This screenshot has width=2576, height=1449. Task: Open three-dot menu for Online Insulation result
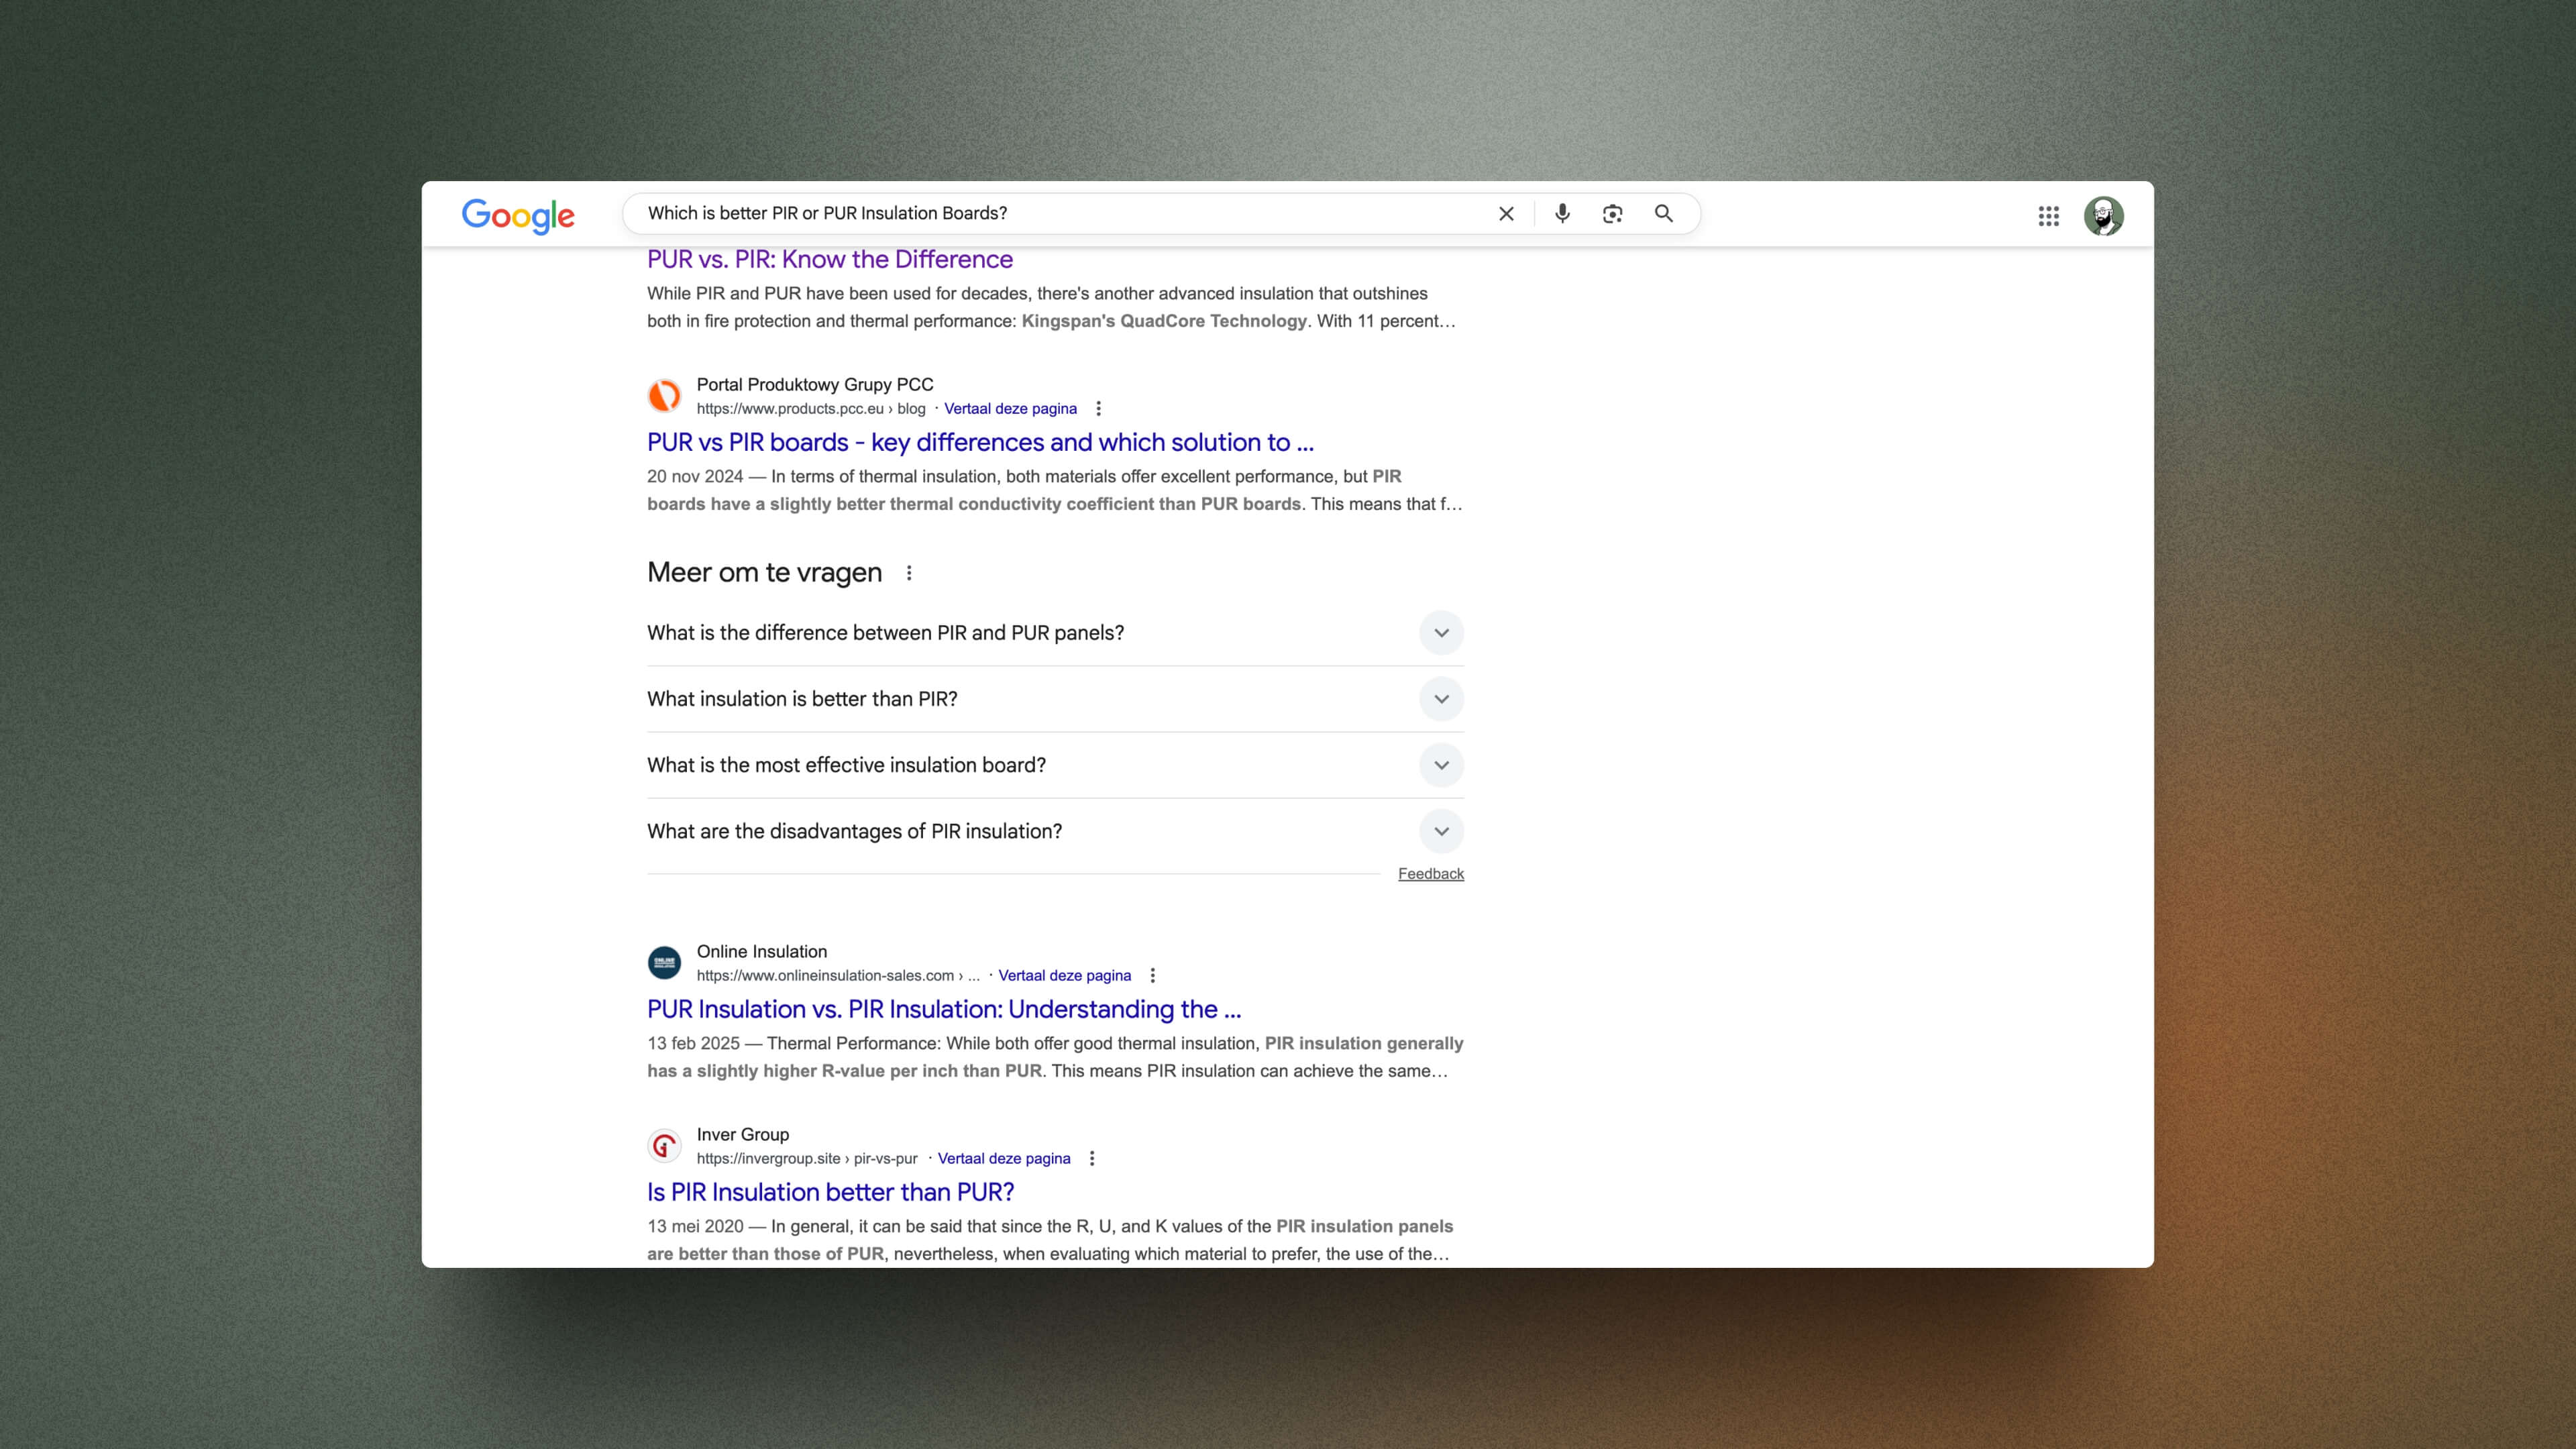[1152, 976]
